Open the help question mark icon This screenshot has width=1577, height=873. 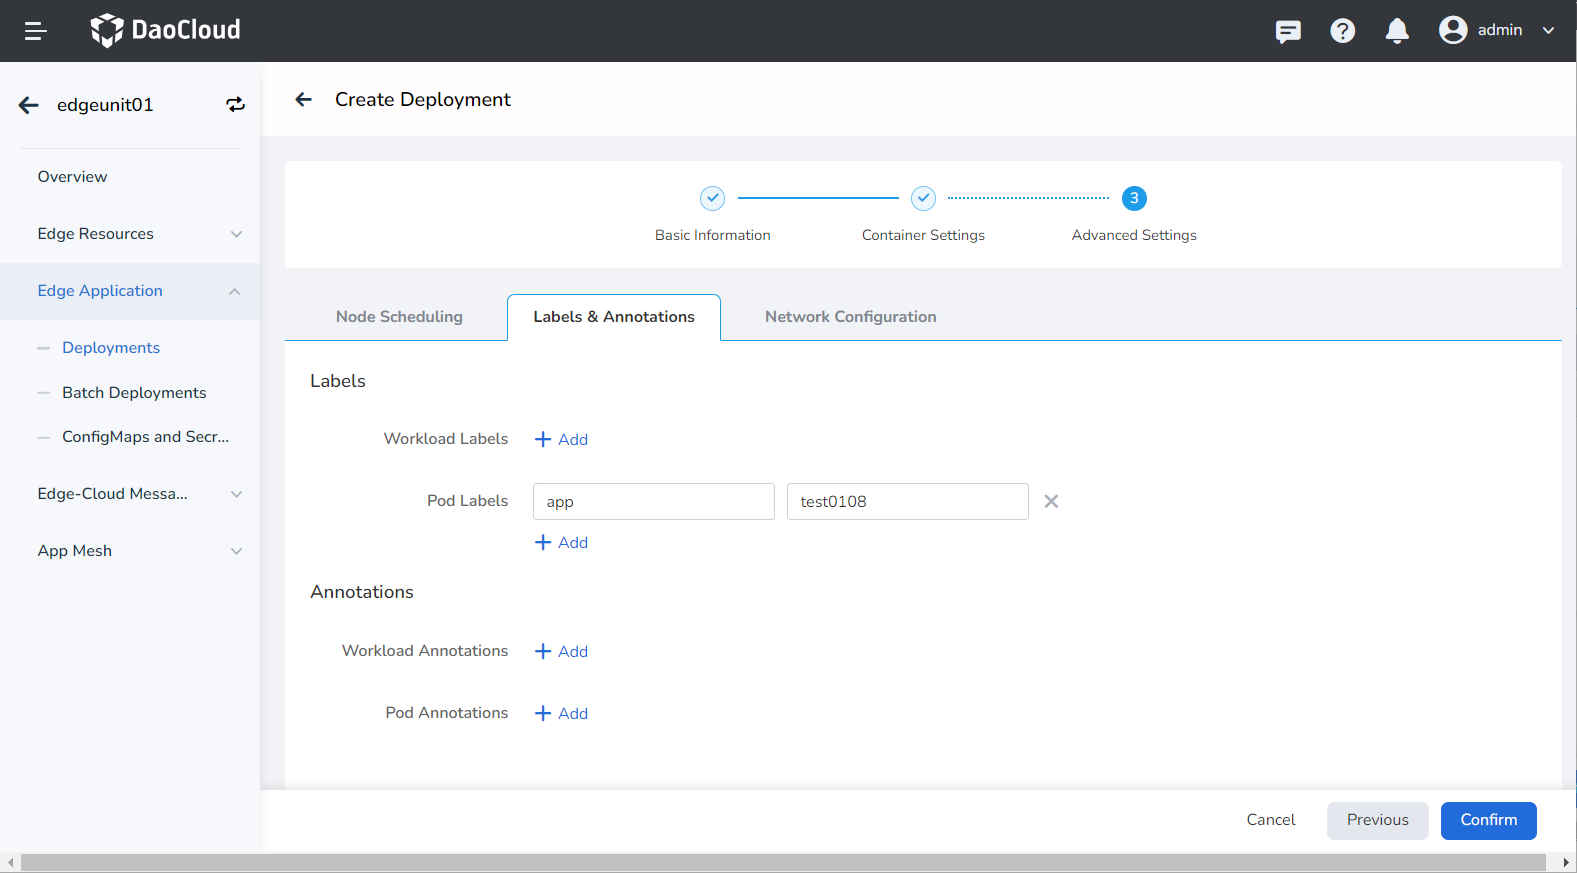coord(1342,31)
